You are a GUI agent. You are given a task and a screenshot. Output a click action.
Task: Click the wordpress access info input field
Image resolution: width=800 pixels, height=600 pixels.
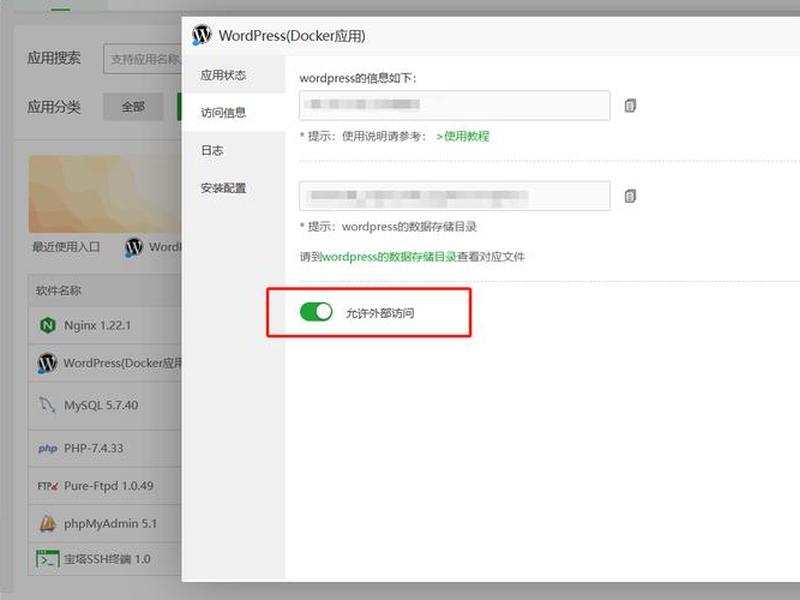click(455, 106)
